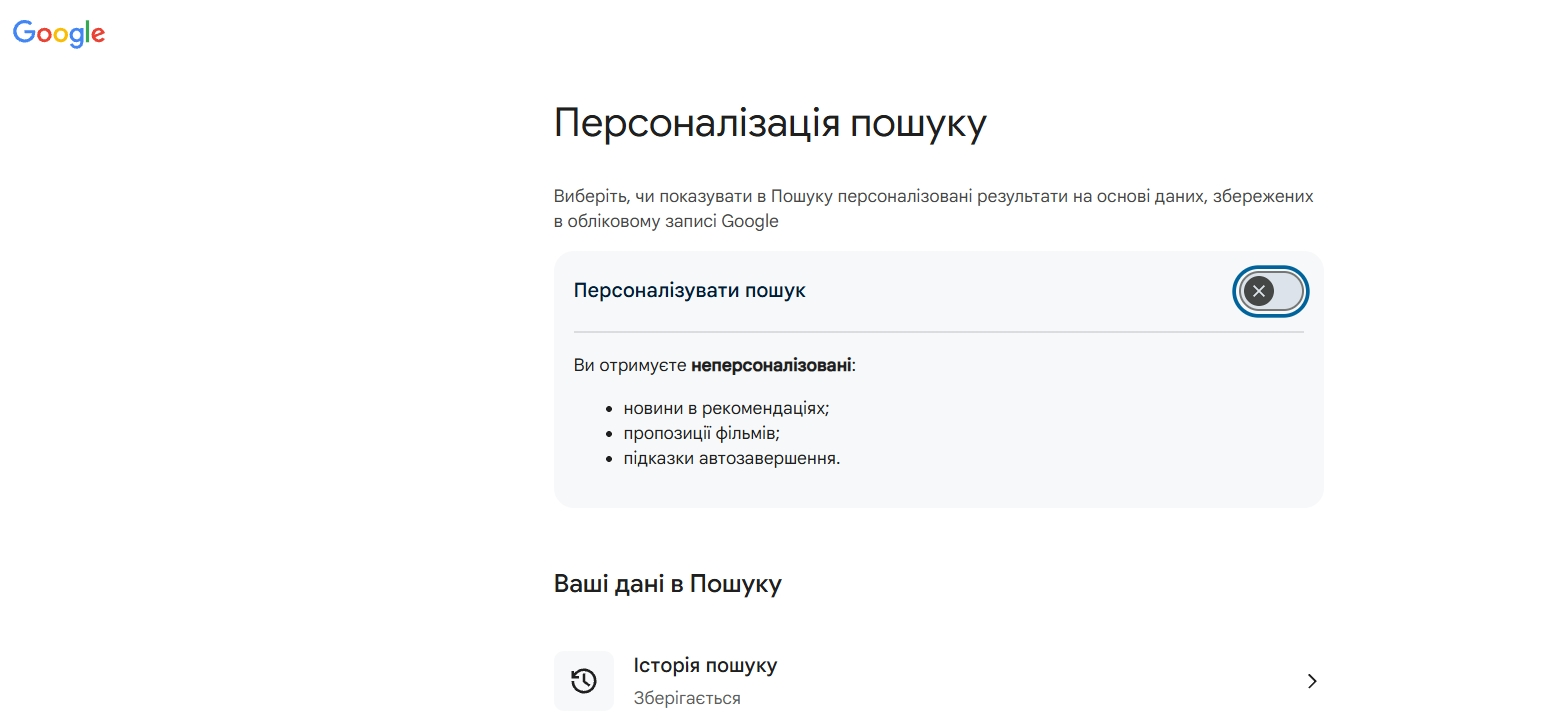
Task: Open 'Історія пошуку' settings
Action: [x=706, y=664]
